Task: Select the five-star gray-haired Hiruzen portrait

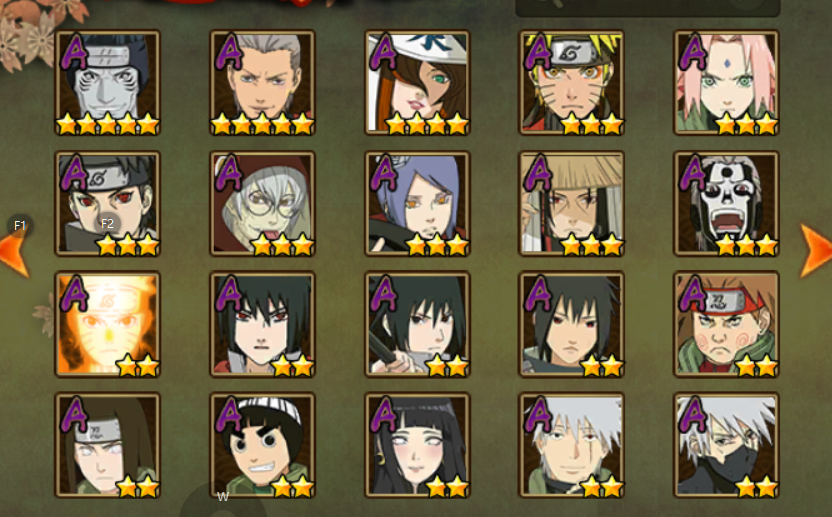Action: (262, 83)
